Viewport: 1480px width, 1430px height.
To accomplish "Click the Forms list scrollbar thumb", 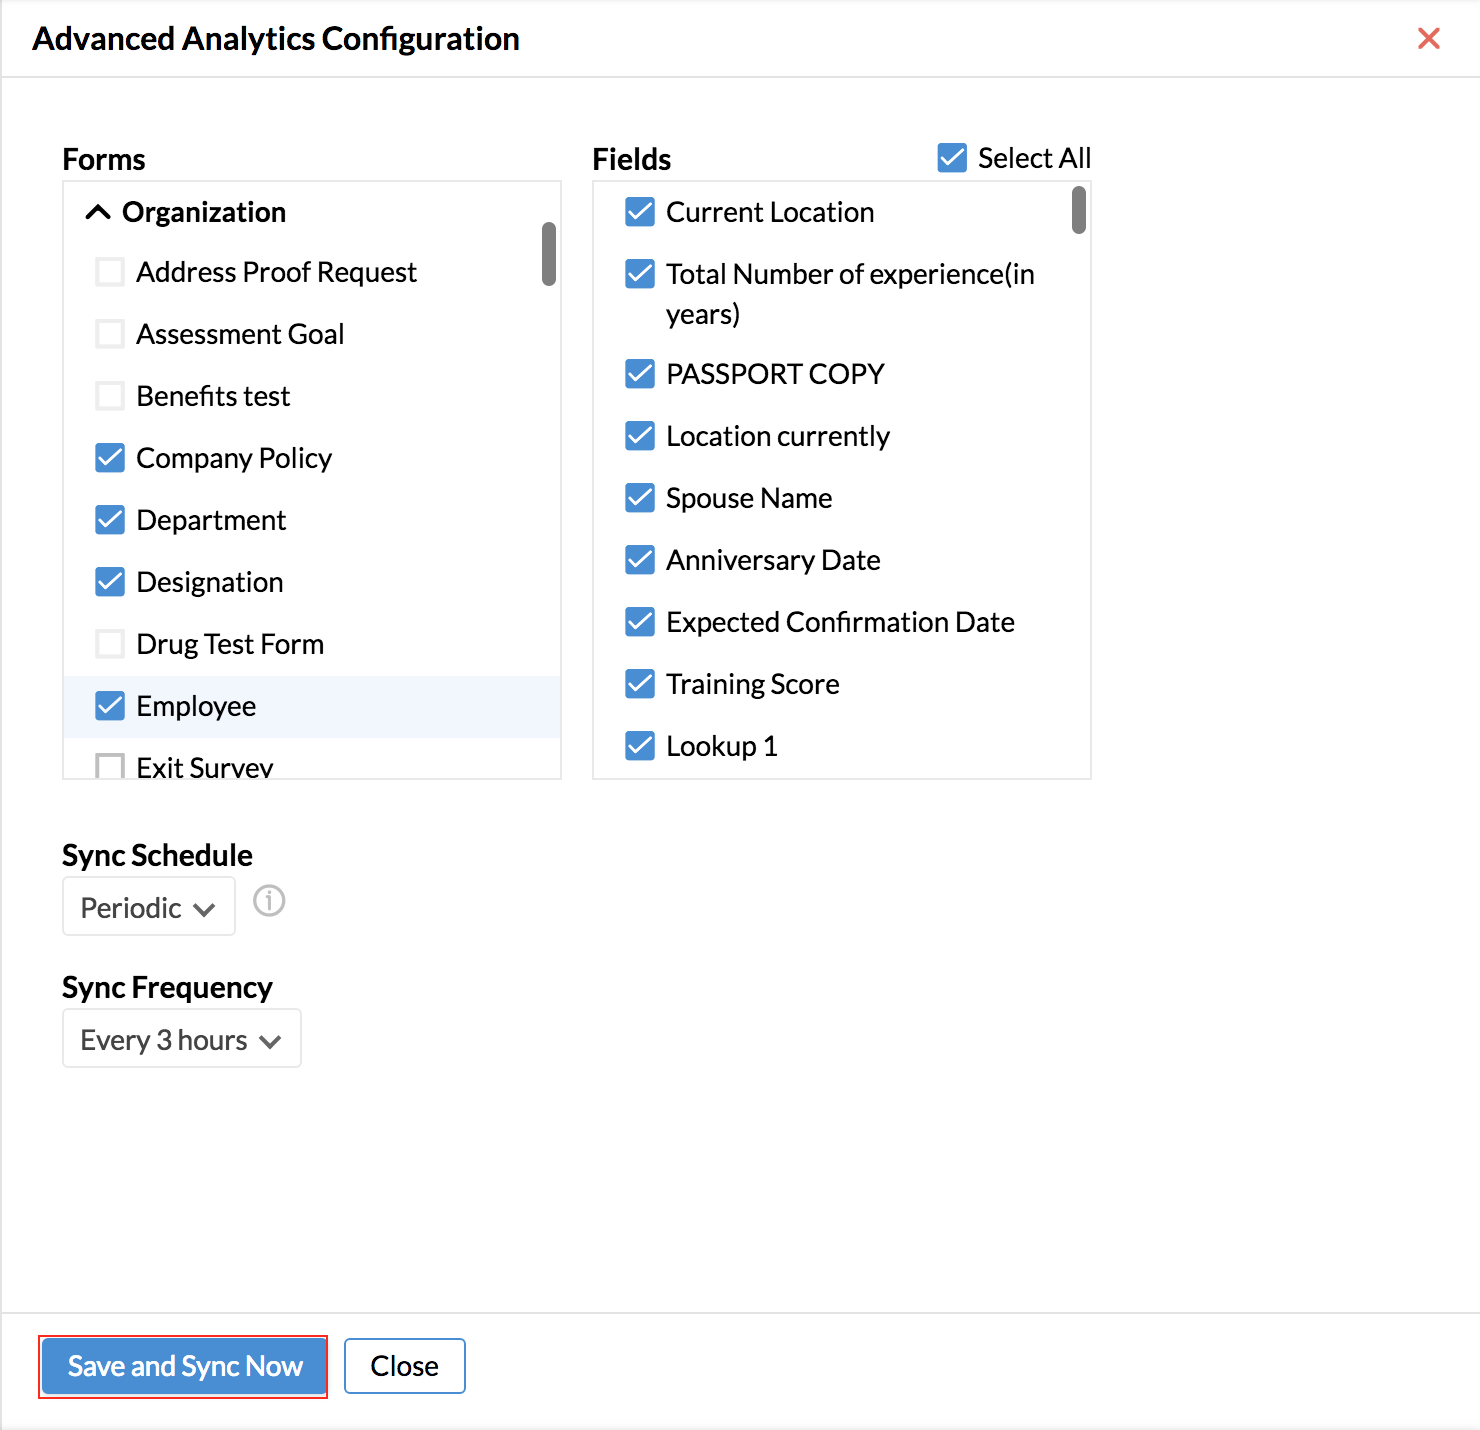I will tap(549, 254).
